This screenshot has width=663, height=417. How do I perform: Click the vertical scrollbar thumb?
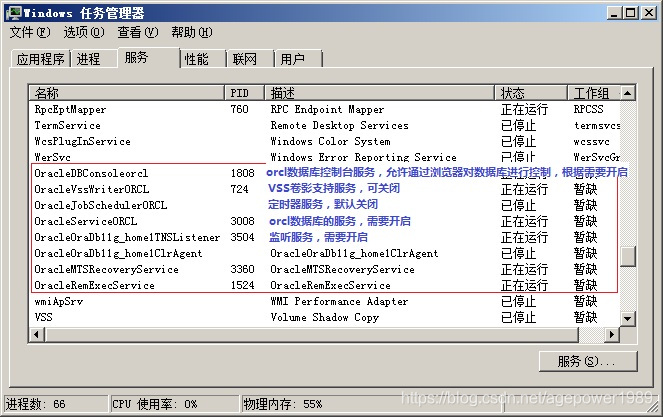(627, 256)
